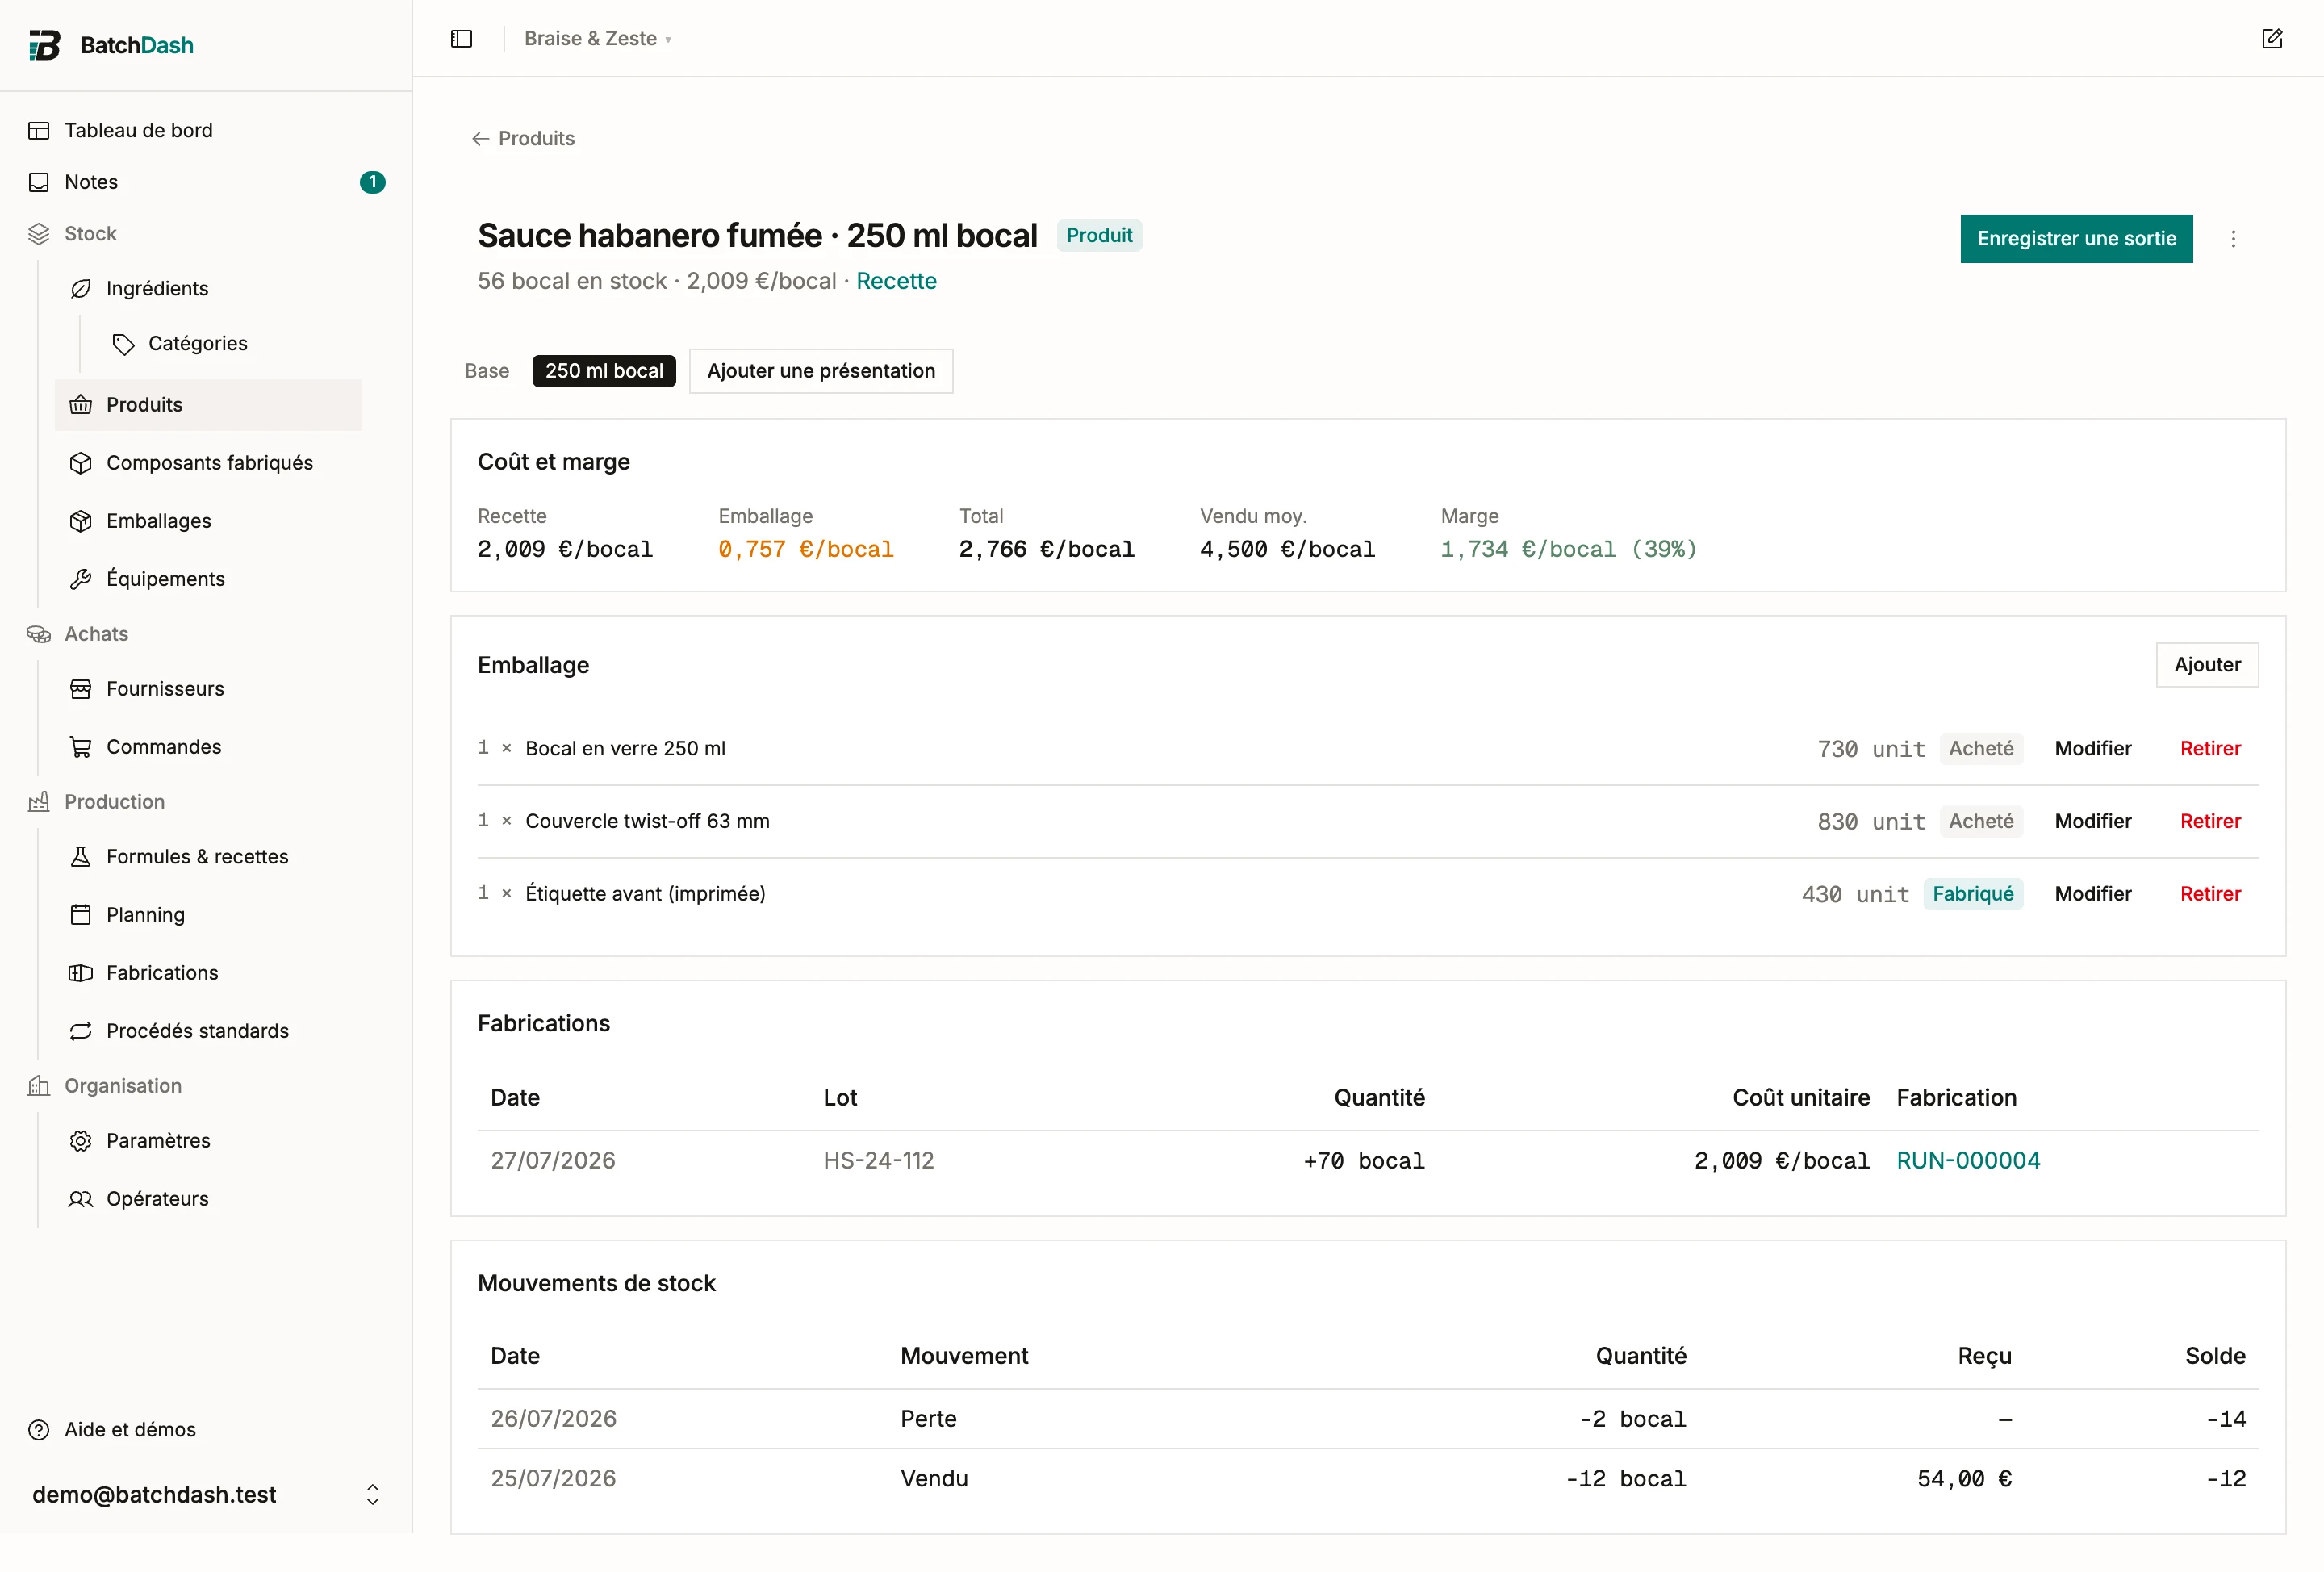Go to Ingrédients in the sidebar
The height and width of the screenshot is (1572, 2324).
coord(157,289)
